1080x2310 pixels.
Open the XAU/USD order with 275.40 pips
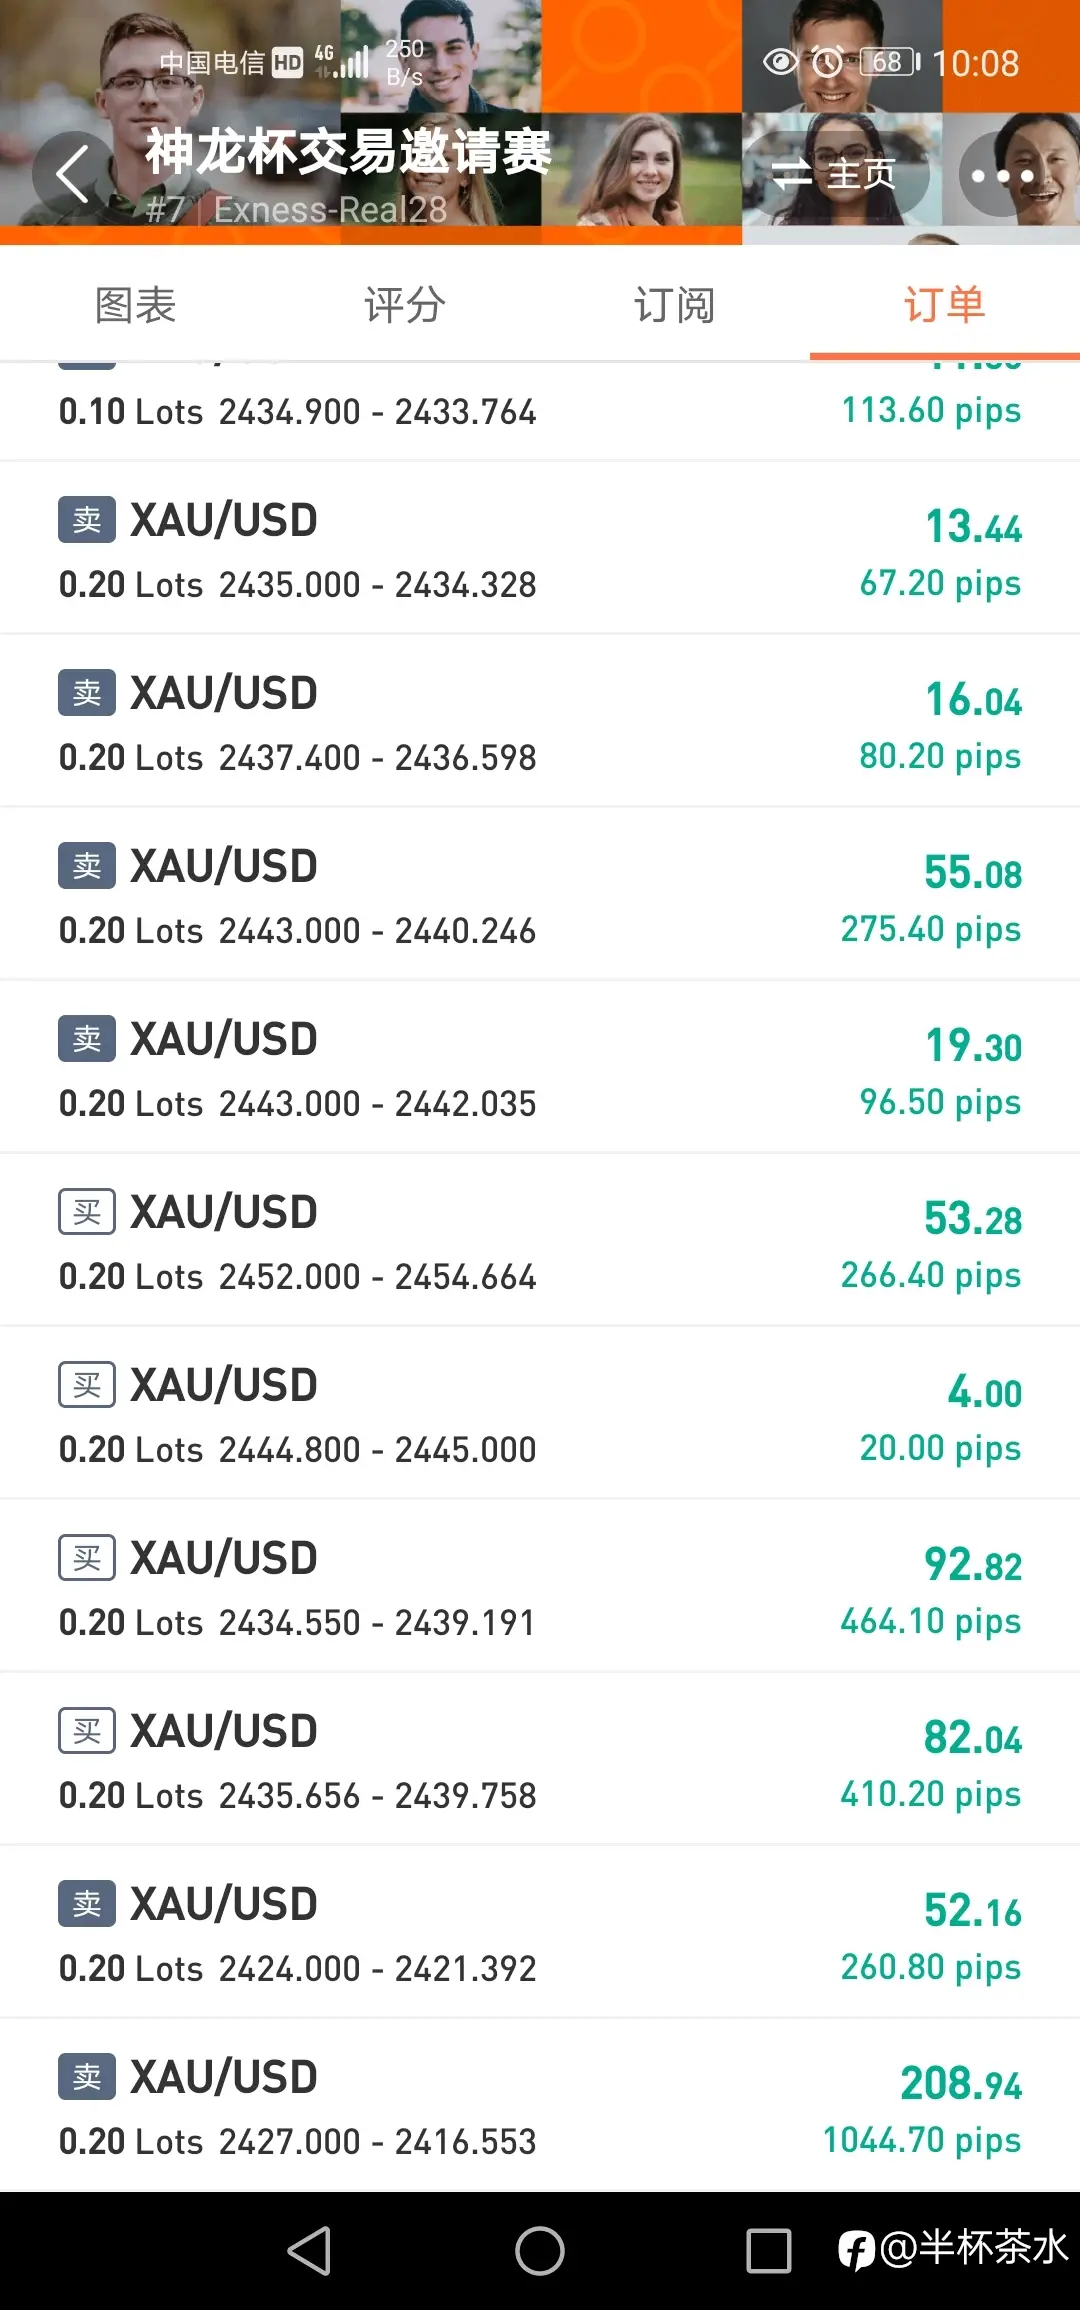[540, 894]
